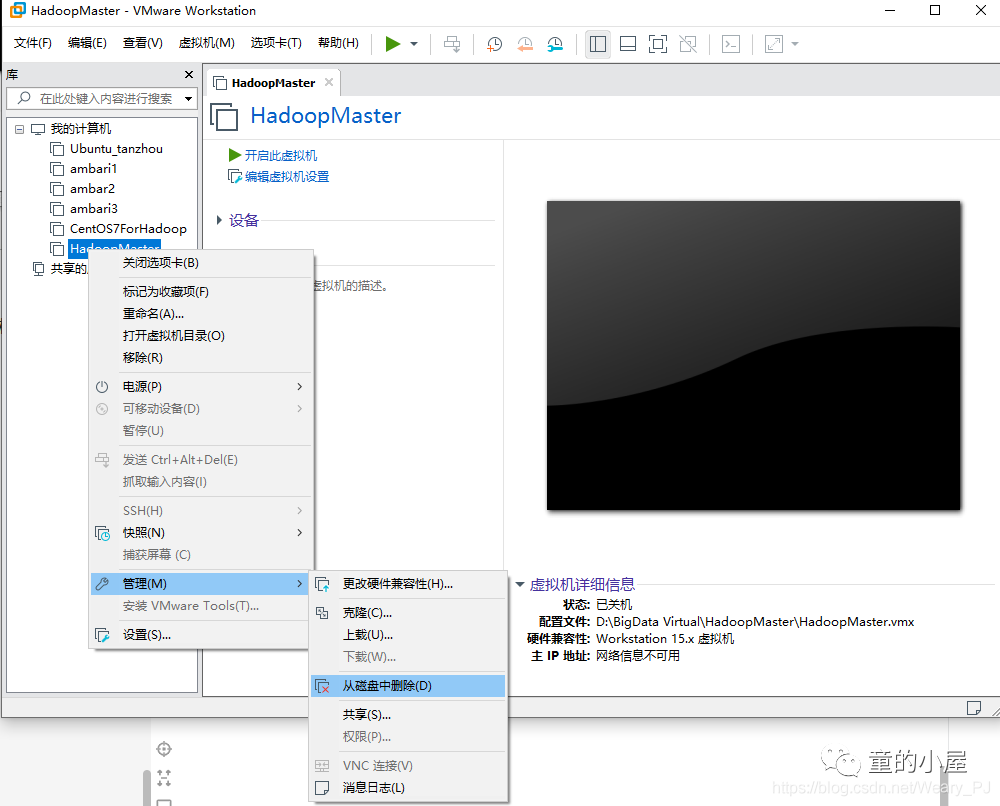Choose 消息日志(L) from submenu
The width and height of the screenshot is (1000, 806).
(408, 788)
